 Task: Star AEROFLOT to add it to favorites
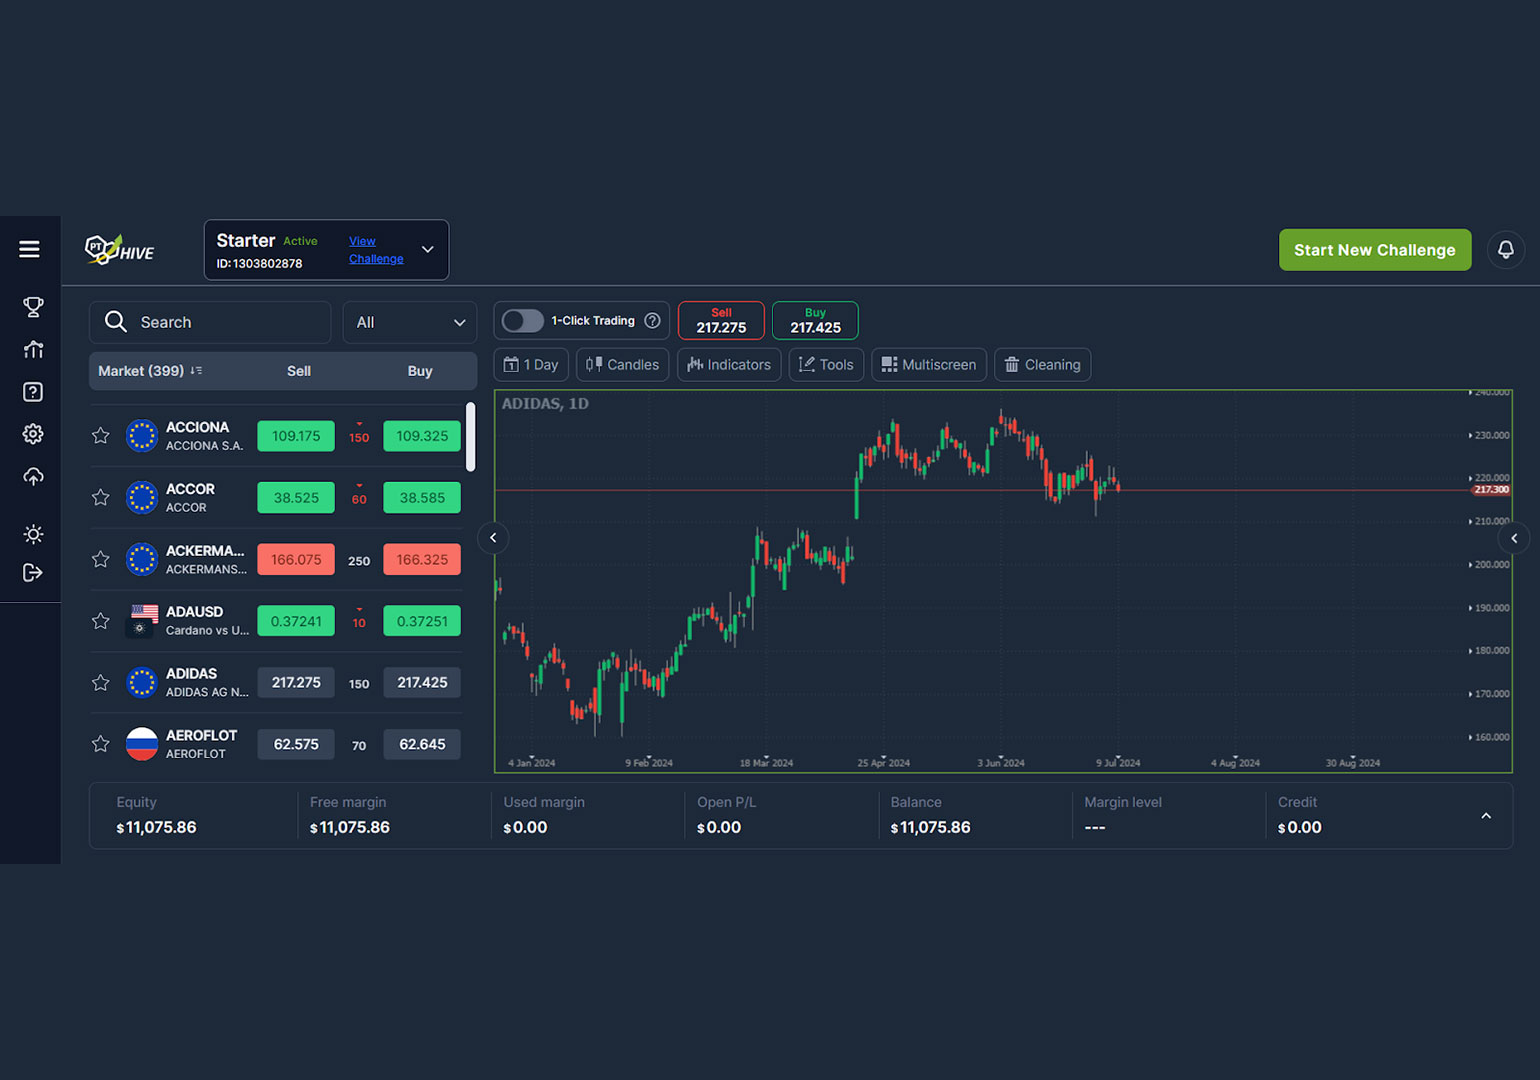pos(100,744)
